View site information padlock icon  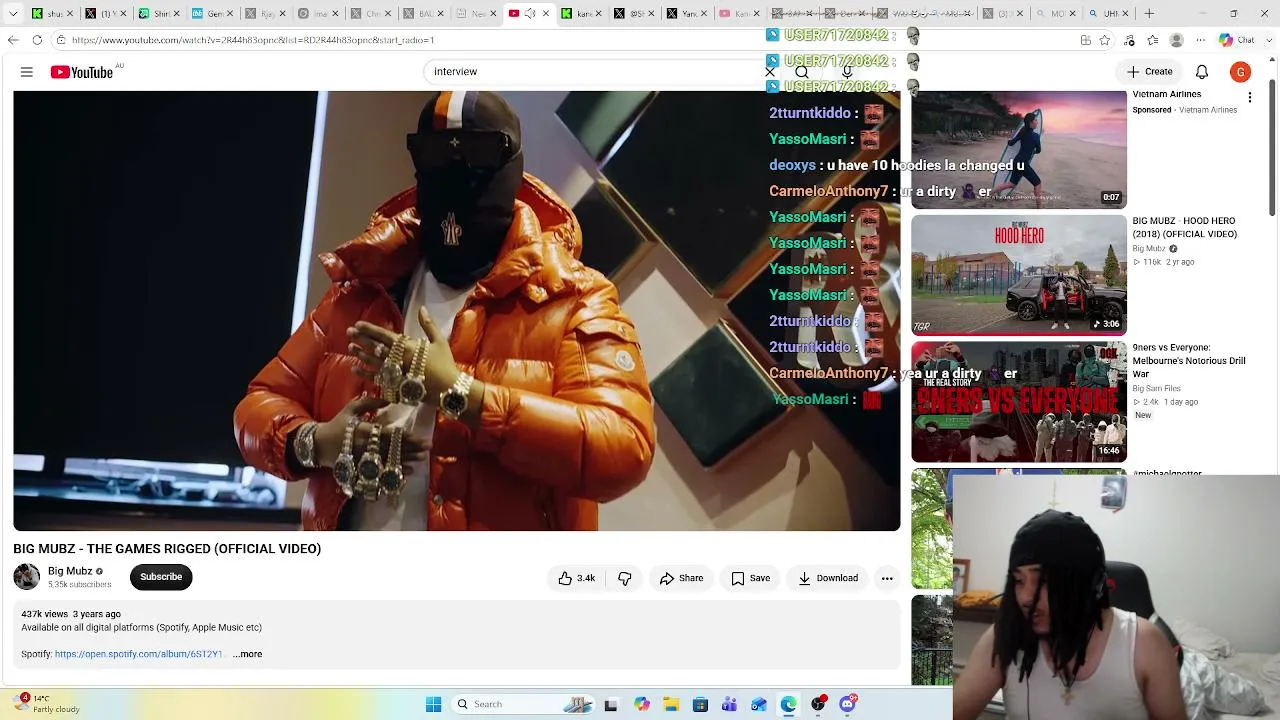tap(61, 40)
